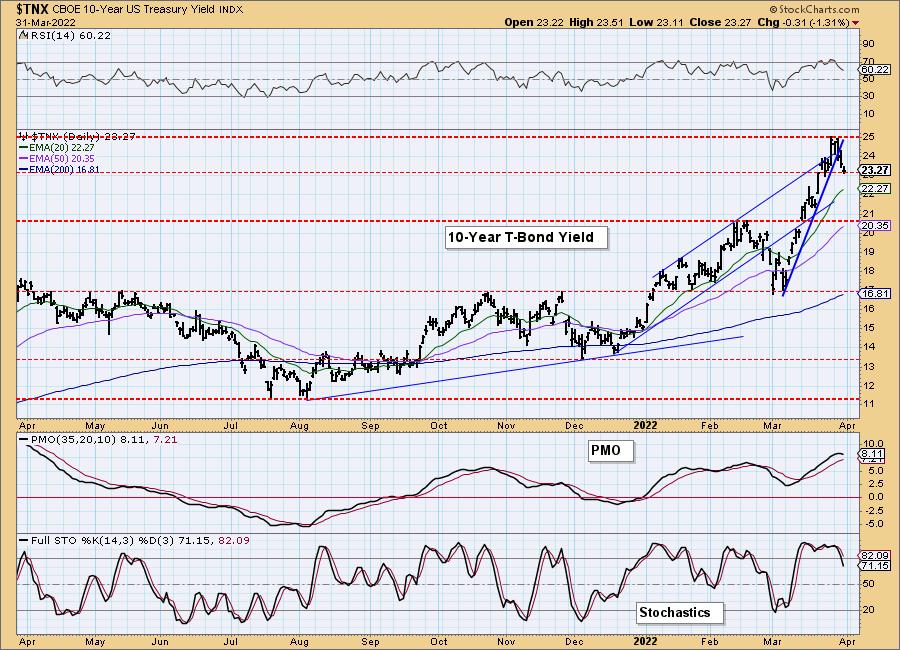900x650 pixels.
Task: Click the 'PMO(35,20,10) 8.11, 7.21' indicator label
Action: 104,439
